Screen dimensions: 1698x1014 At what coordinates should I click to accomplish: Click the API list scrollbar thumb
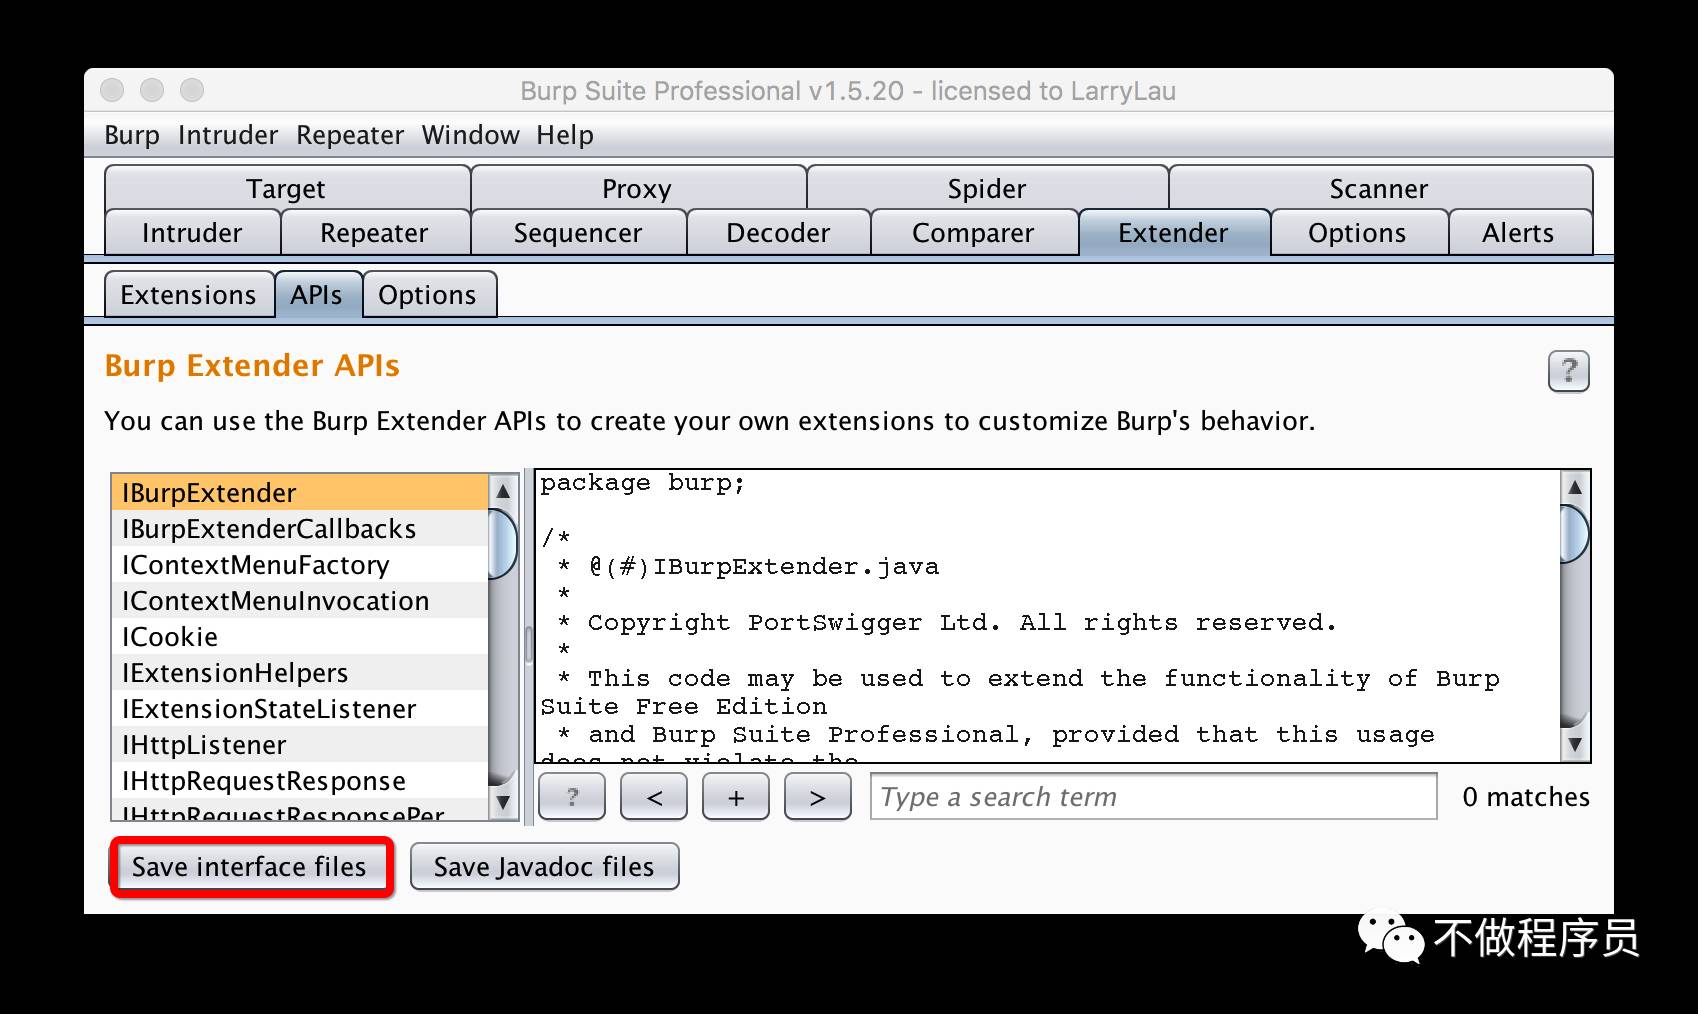click(503, 544)
